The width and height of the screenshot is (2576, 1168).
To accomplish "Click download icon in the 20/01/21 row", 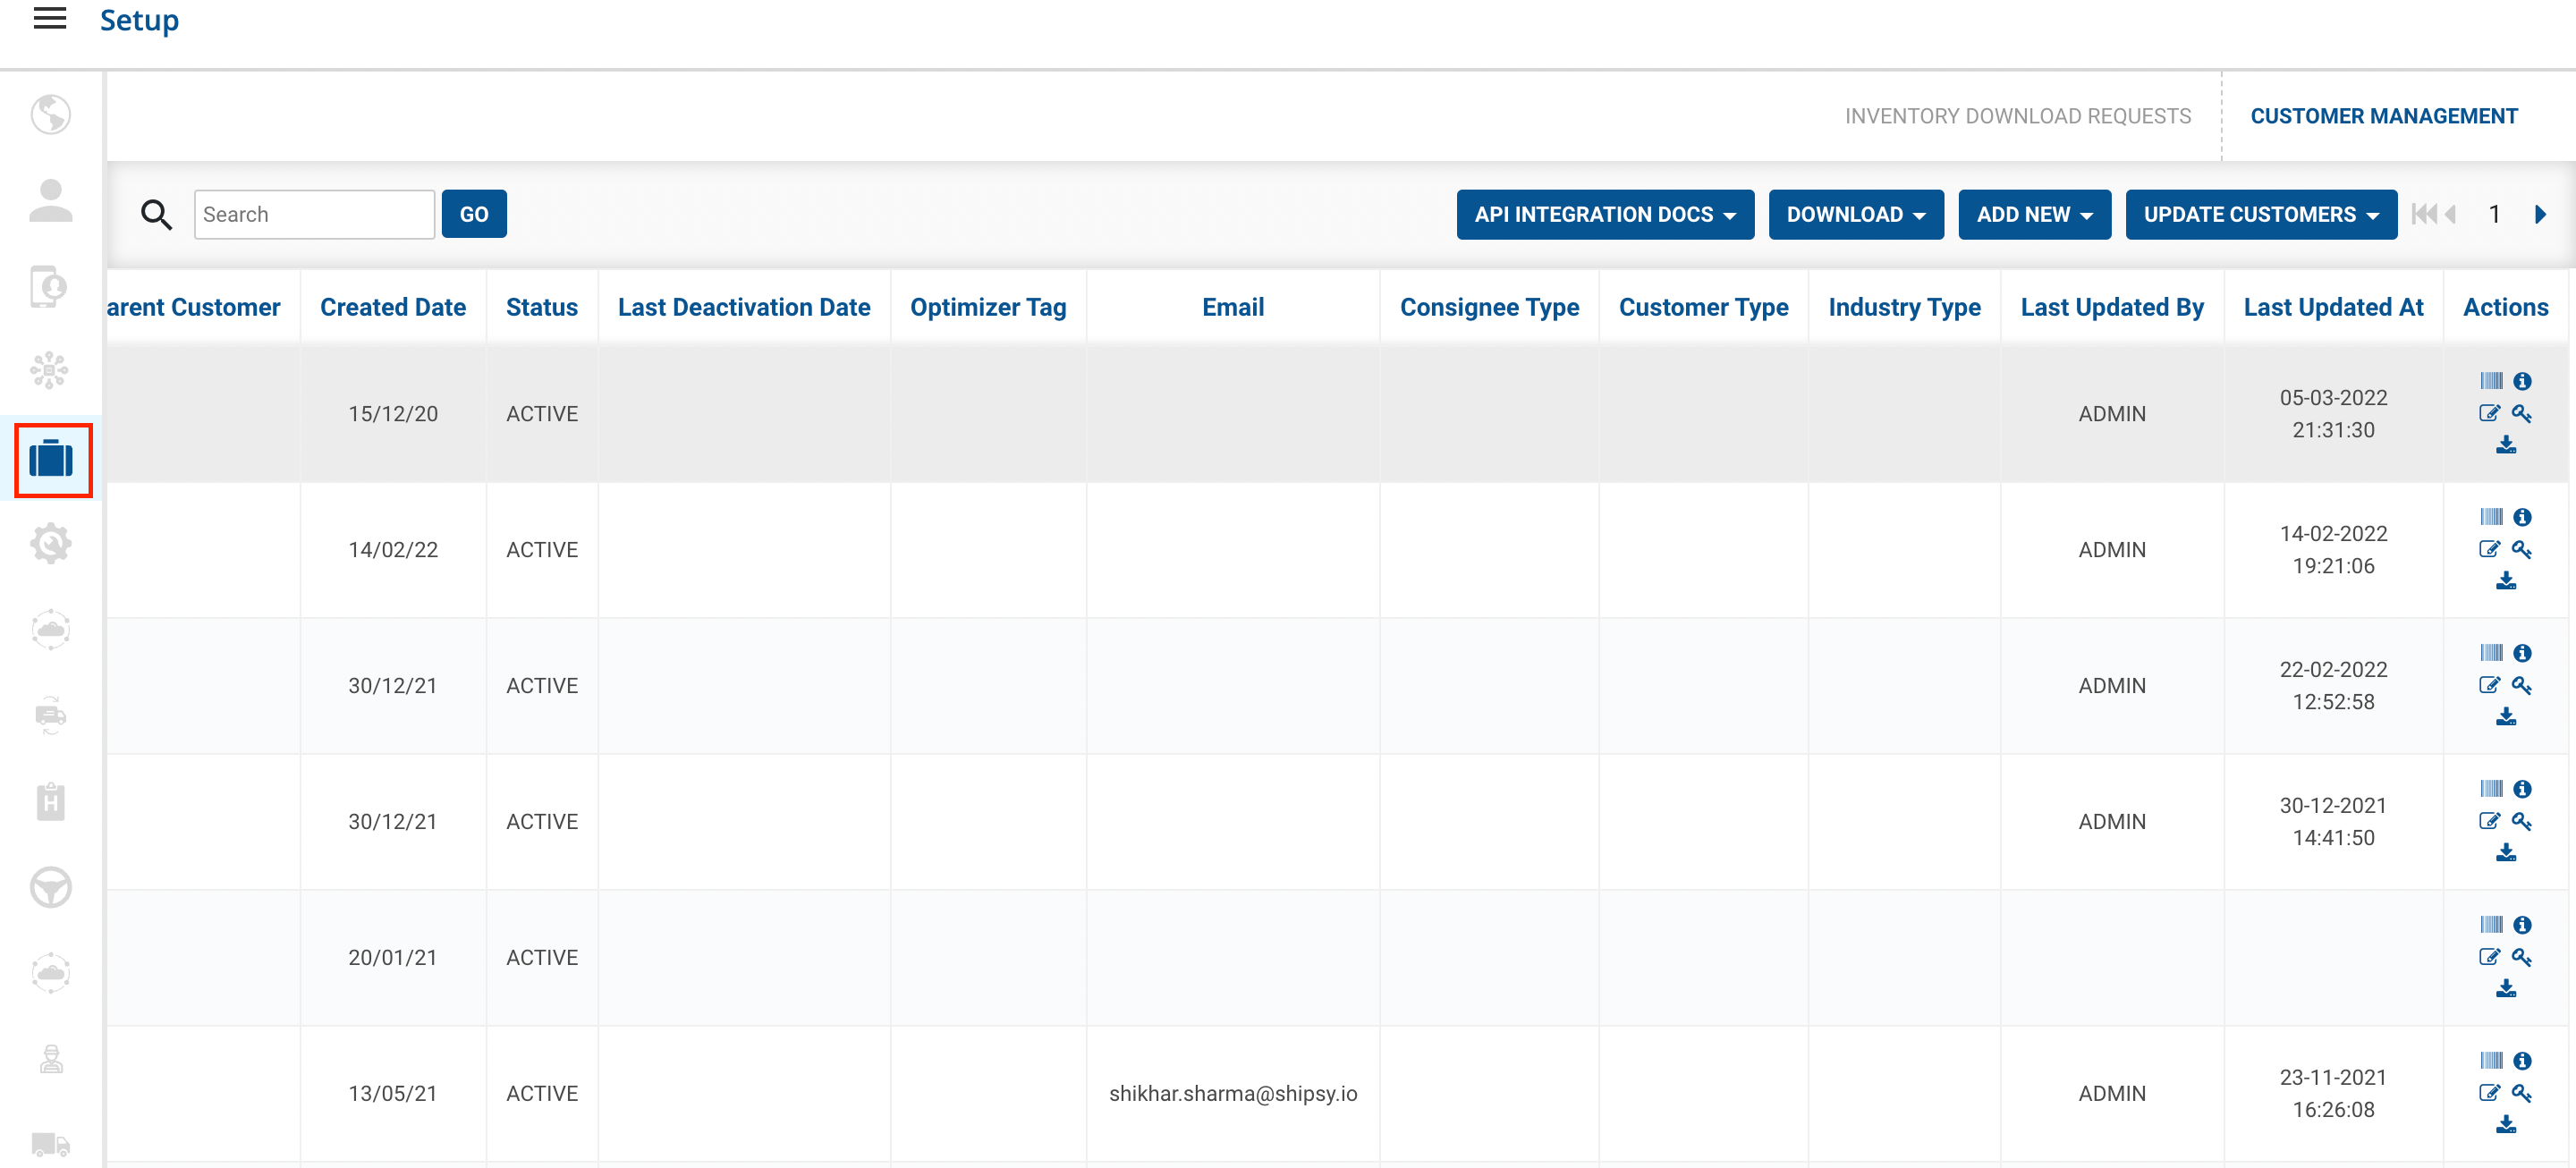I will pyautogui.click(x=2505, y=989).
